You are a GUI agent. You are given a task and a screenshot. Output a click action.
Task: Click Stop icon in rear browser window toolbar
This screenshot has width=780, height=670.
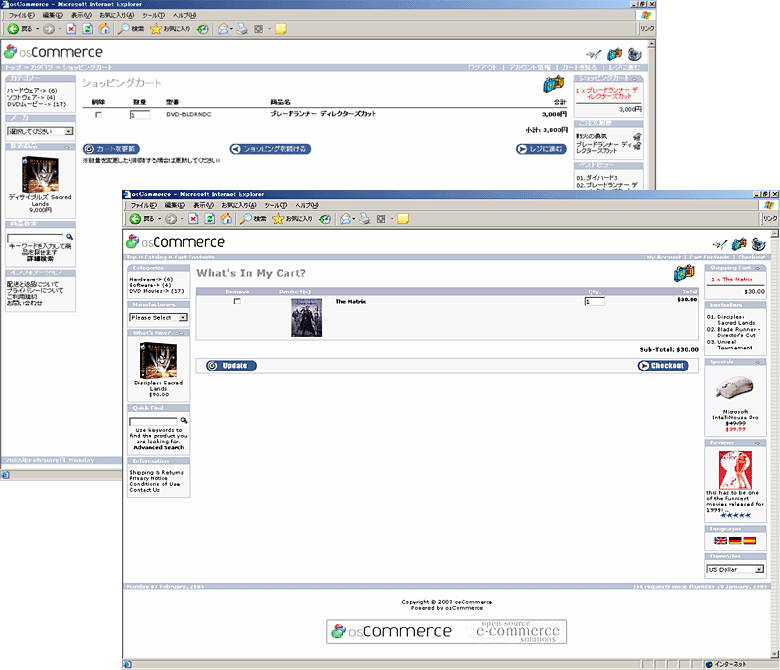point(71,29)
